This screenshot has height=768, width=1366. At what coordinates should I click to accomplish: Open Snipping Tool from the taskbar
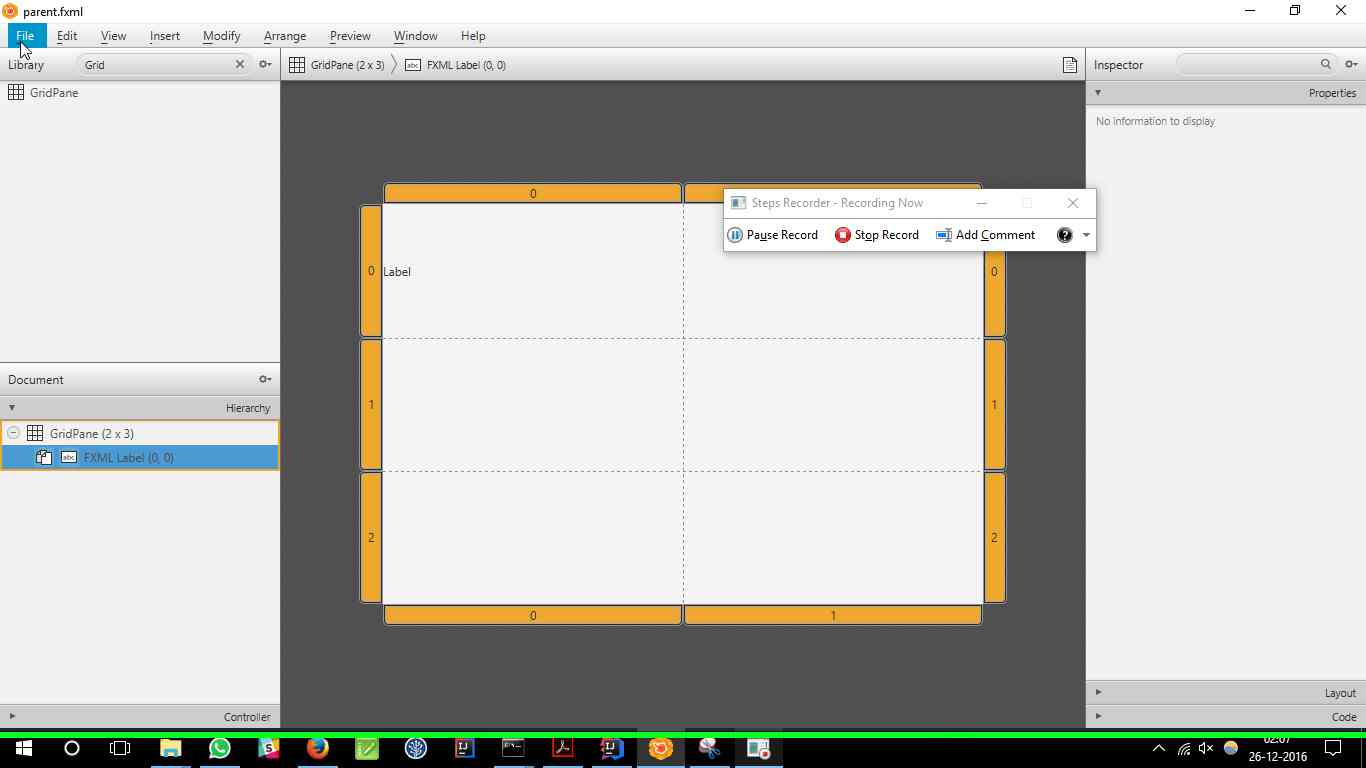[x=709, y=748]
